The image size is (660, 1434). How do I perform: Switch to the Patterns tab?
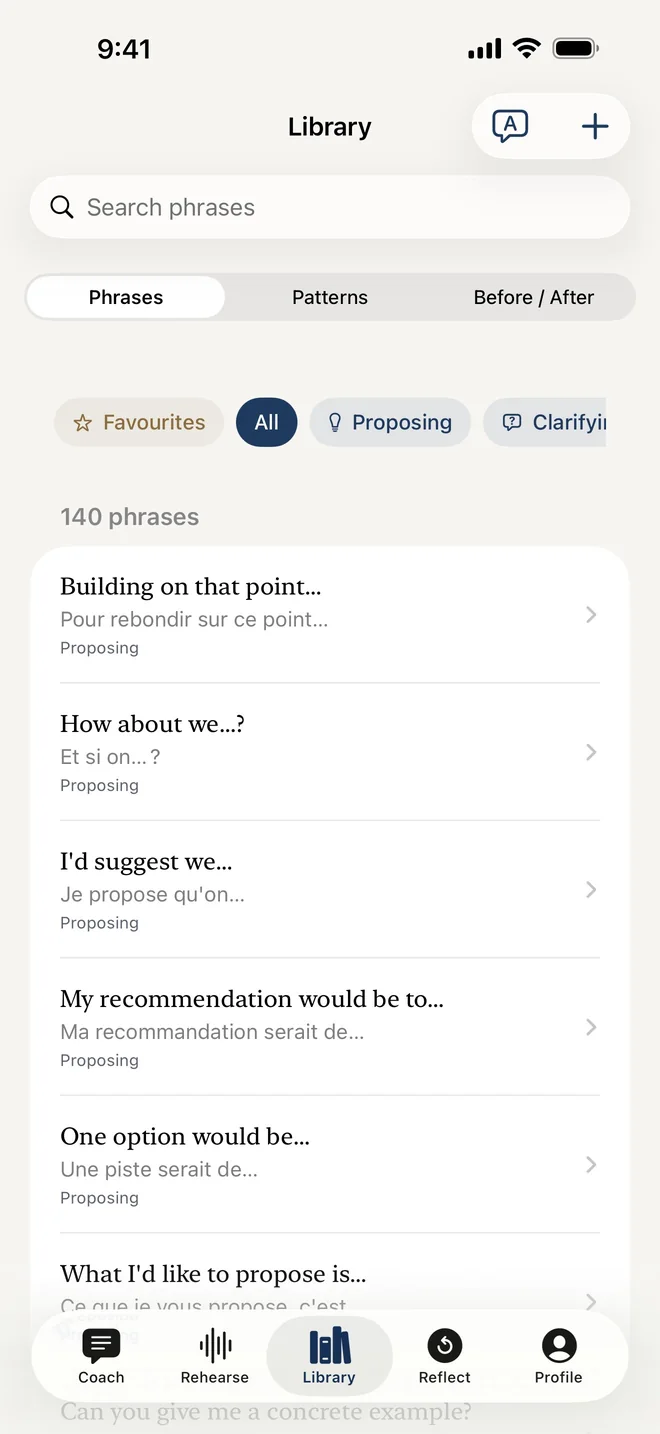click(330, 297)
